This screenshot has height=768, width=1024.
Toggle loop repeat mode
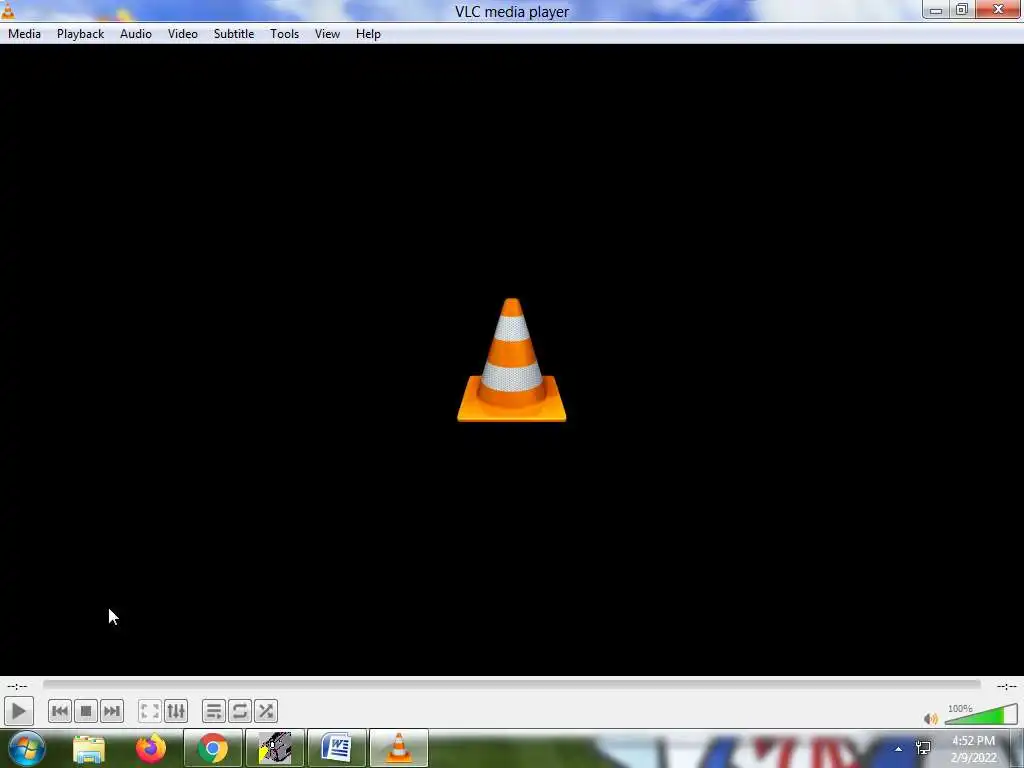[x=240, y=711]
